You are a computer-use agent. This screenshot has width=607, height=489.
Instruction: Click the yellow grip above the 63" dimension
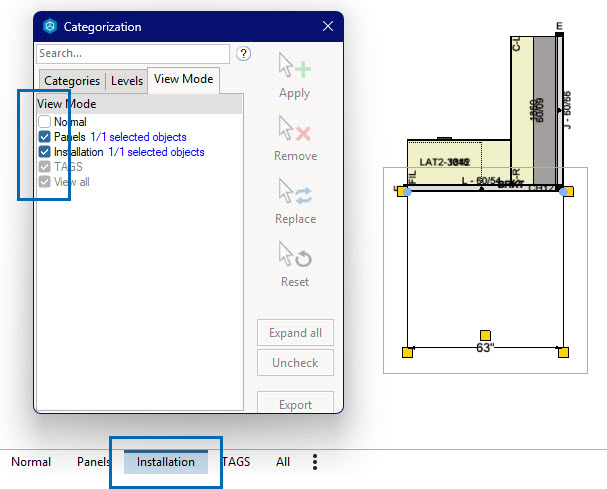[485, 335]
